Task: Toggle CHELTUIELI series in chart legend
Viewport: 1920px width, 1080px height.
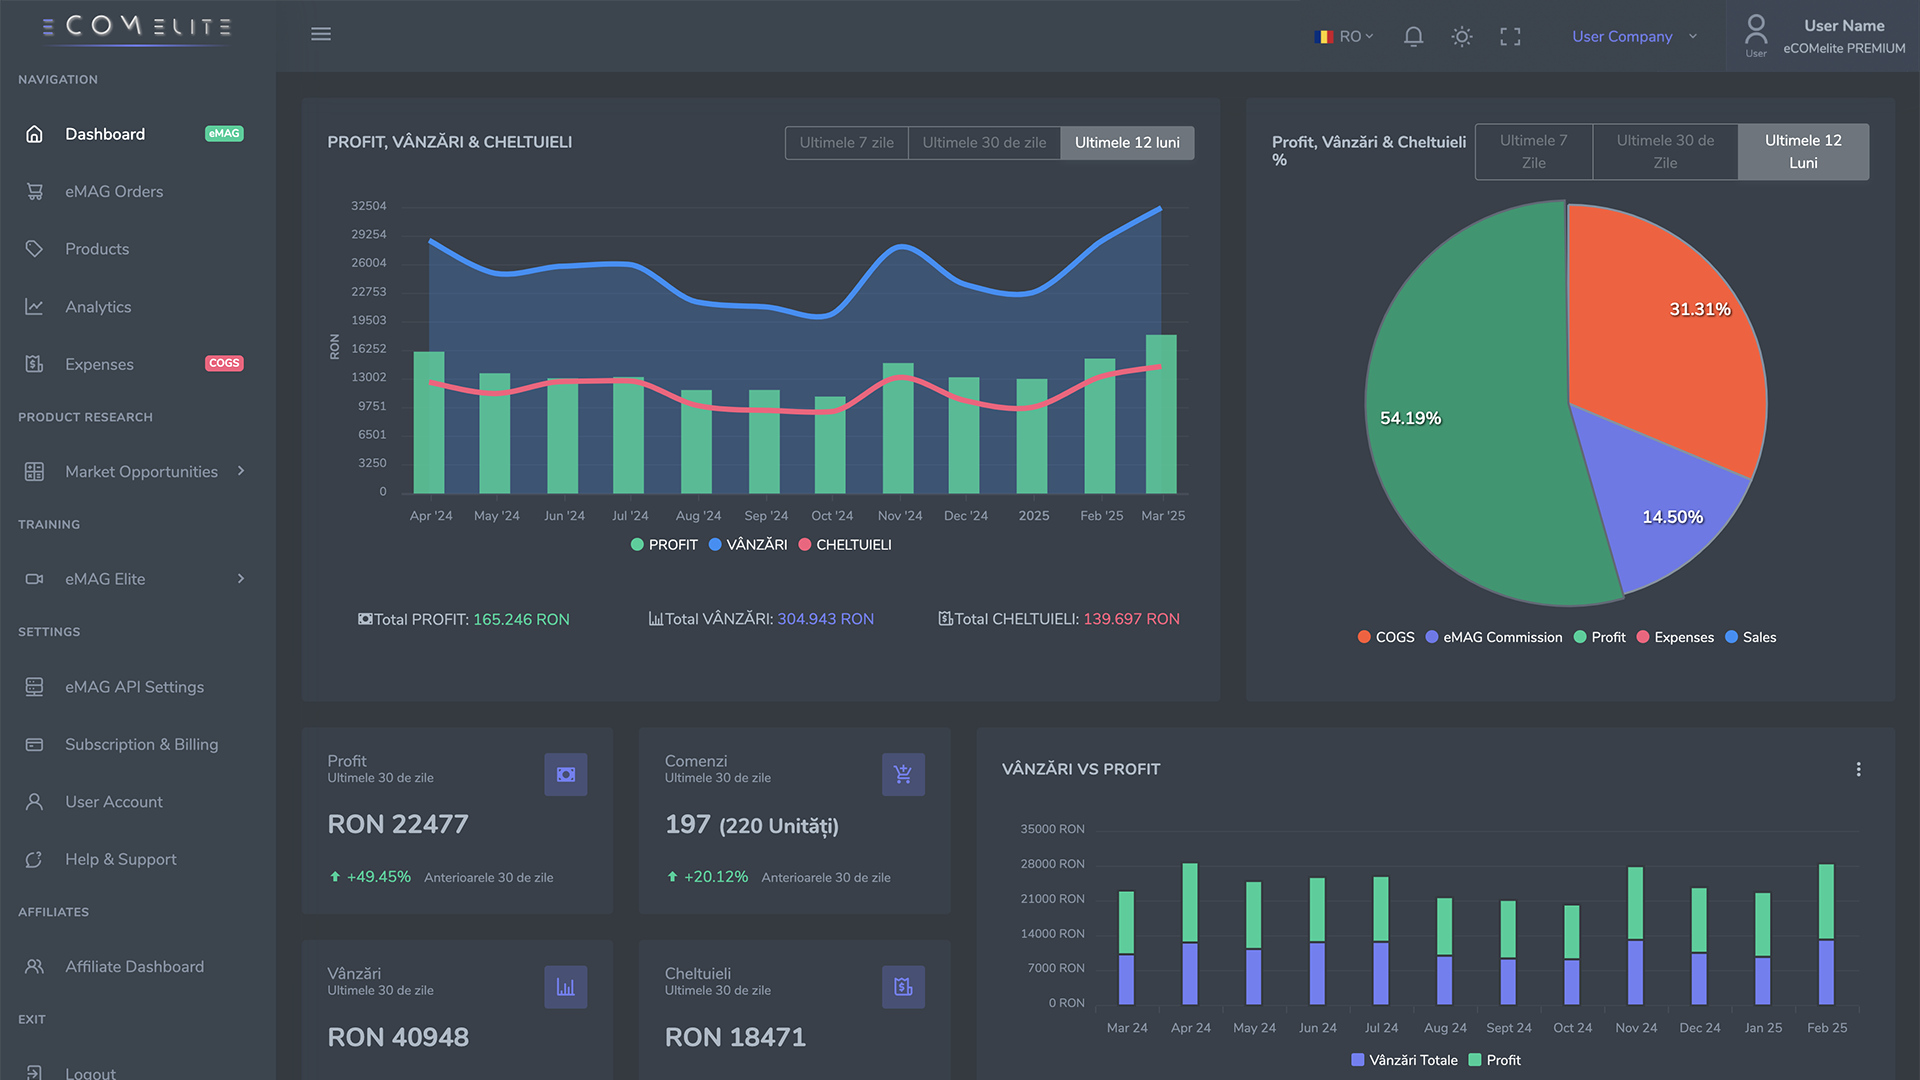Action: tap(845, 545)
